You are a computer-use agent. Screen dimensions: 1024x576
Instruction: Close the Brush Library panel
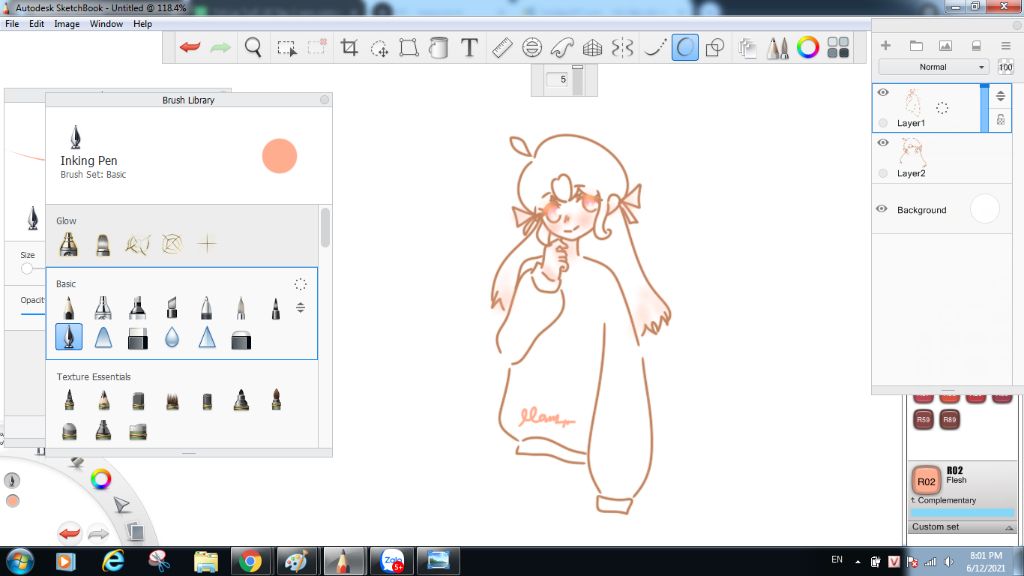tap(325, 100)
